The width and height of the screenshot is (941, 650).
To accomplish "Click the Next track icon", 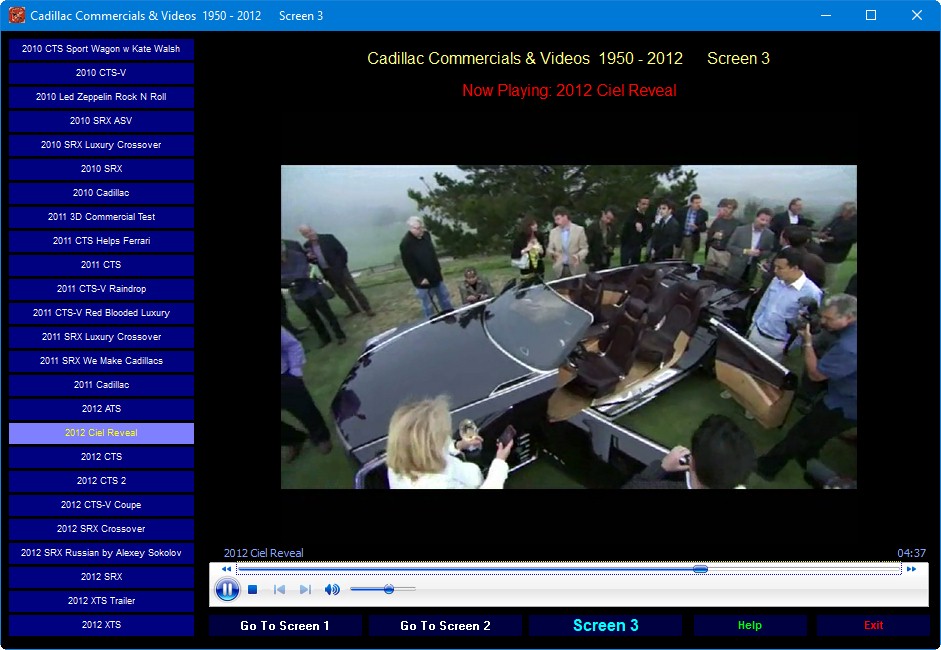I will click(x=305, y=590).
